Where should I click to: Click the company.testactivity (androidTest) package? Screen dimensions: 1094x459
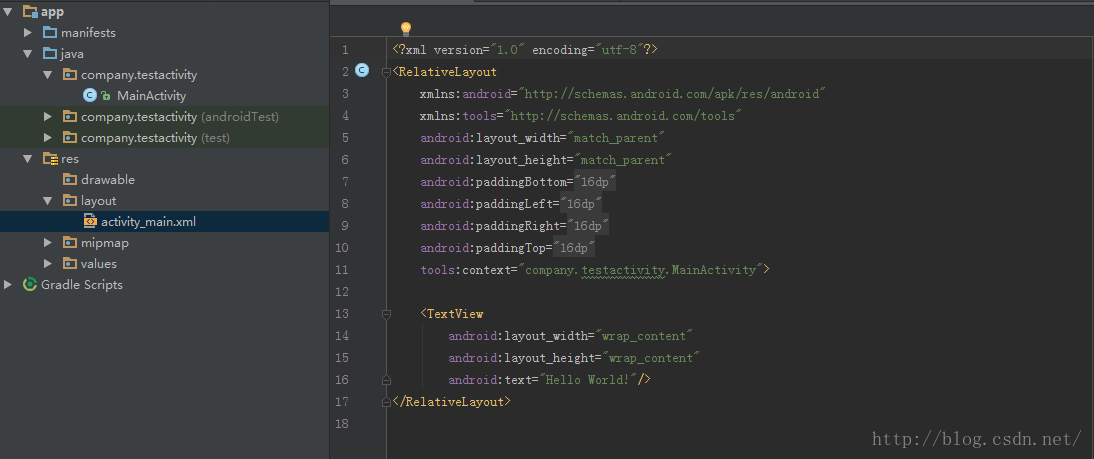[180, 117]
